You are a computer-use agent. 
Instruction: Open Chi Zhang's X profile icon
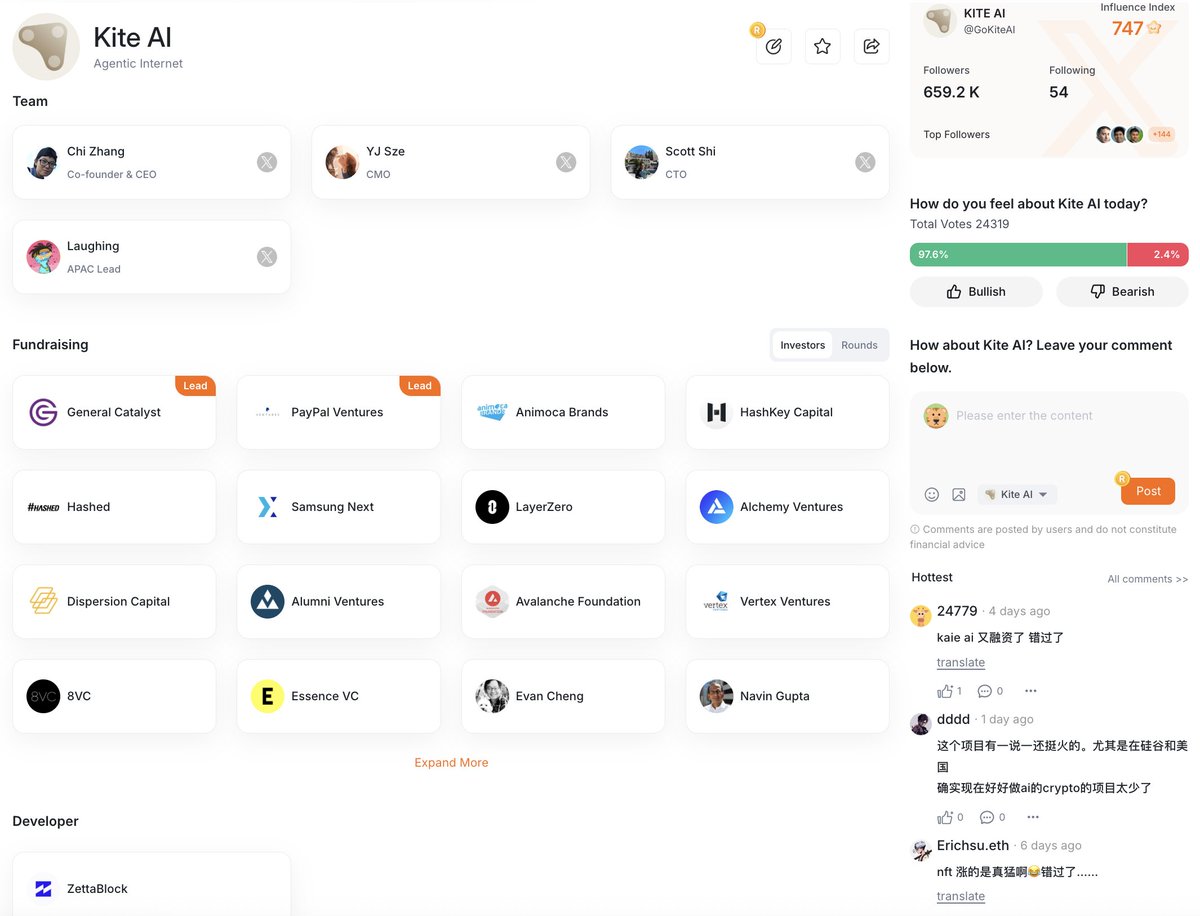tap(266, 162)
